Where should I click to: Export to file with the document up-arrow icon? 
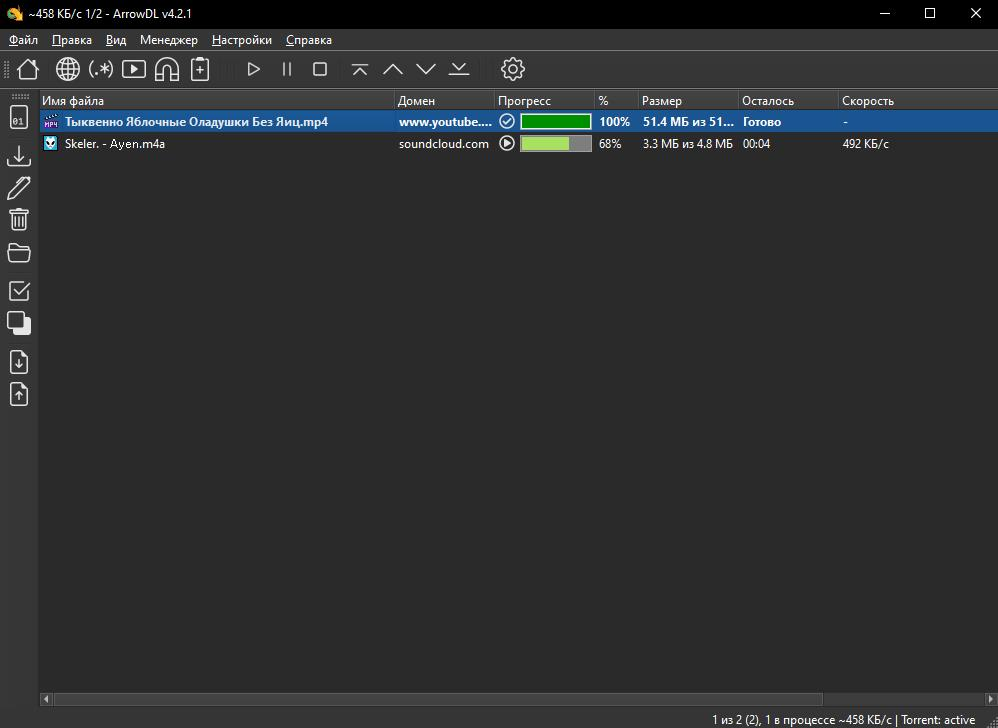click(x=19, y=395)
